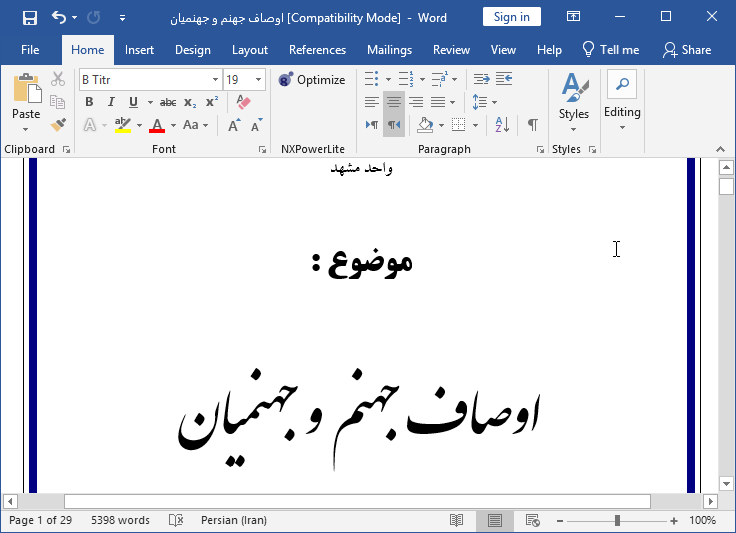Toggle Superscript formatting
Image resolution: width=736 pixels, height=533 pixels.
pos(212,102)
